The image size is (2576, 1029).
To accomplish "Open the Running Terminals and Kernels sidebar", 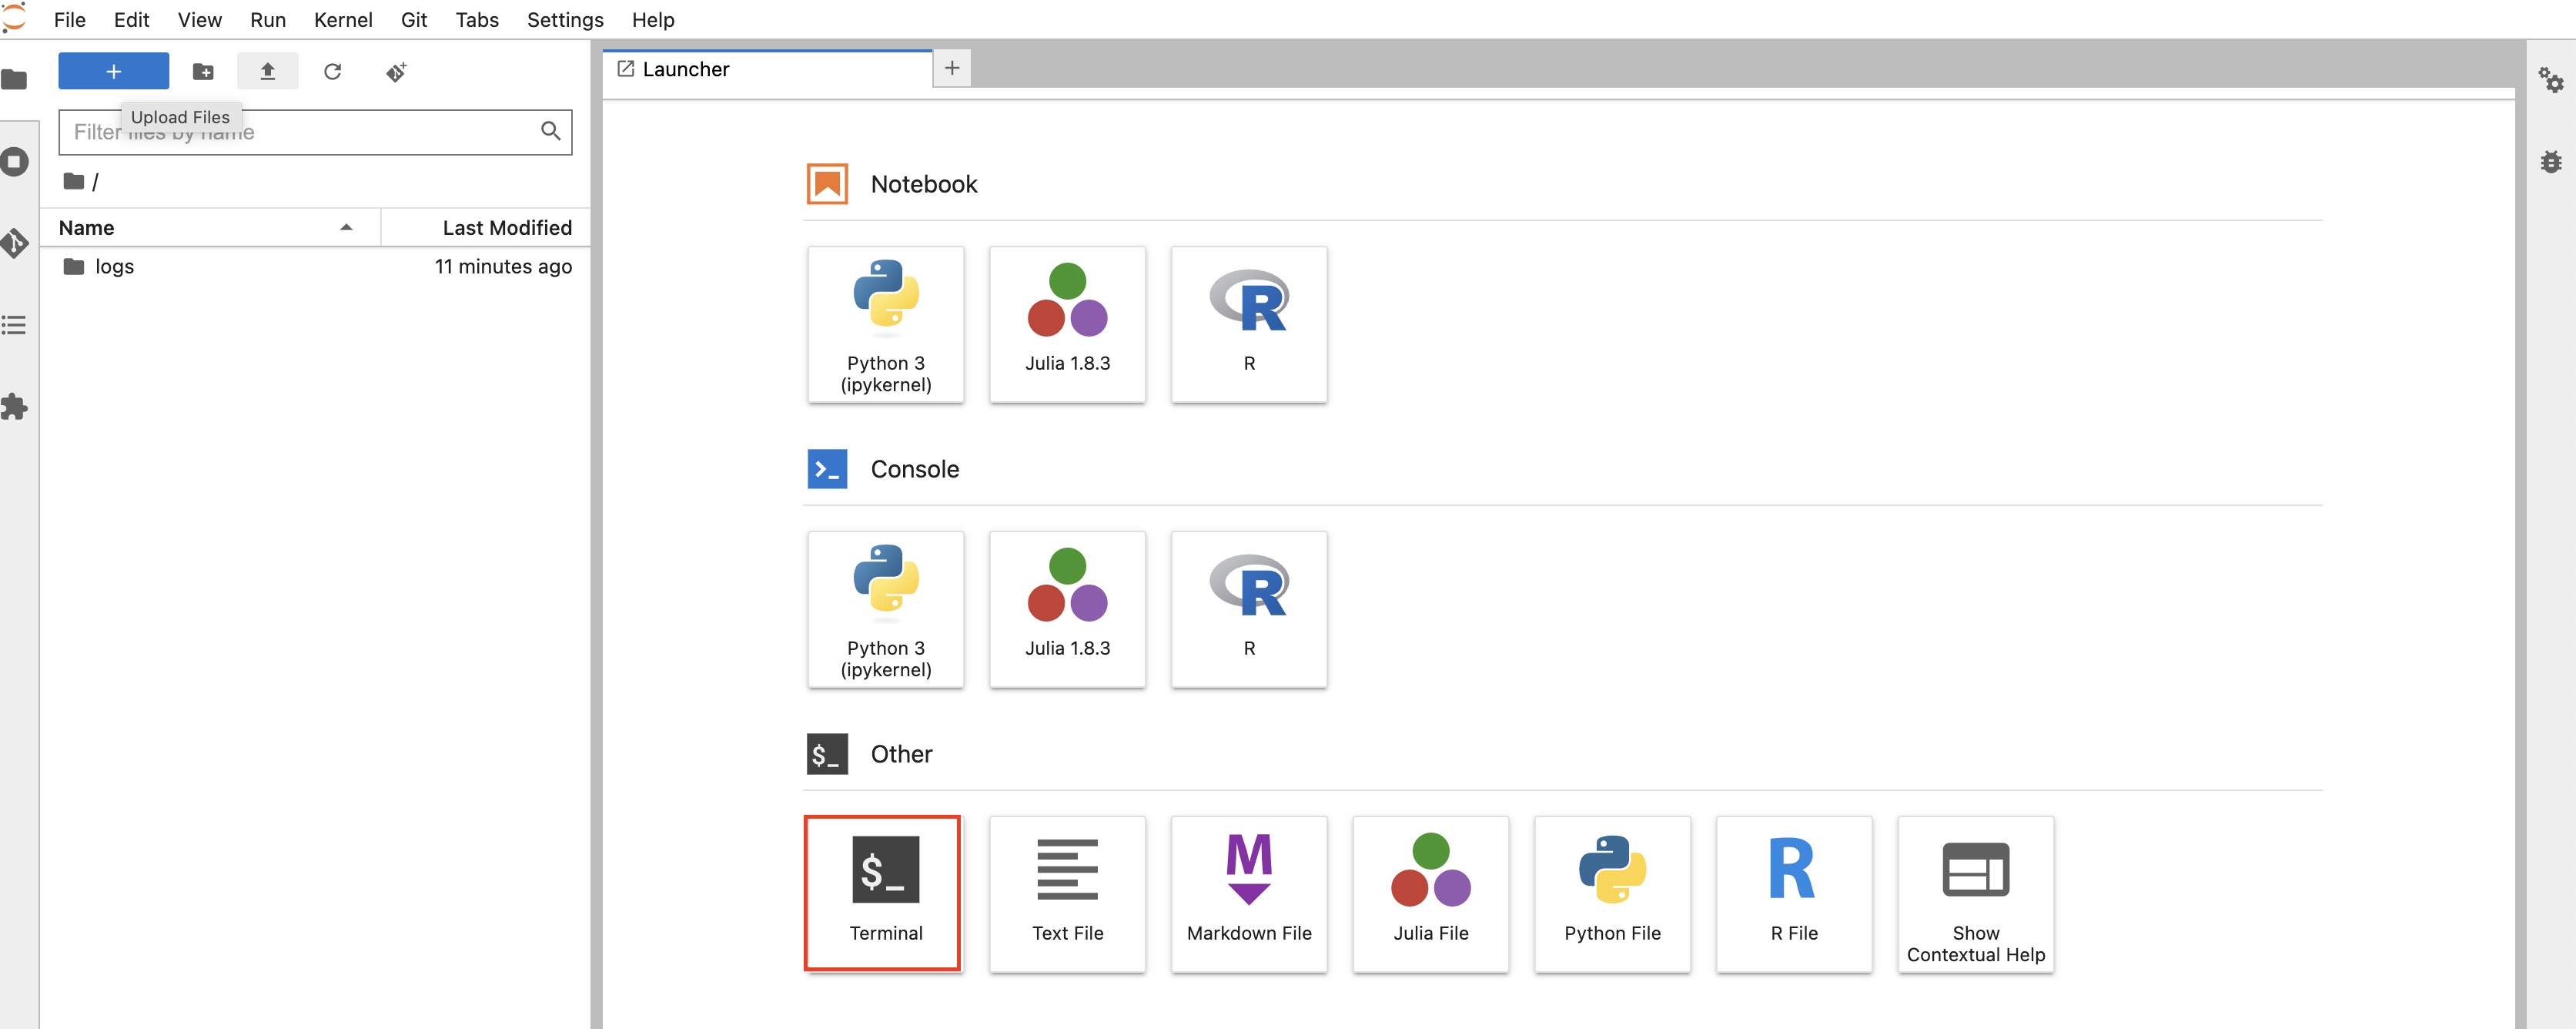I will [x=15, y=162].
